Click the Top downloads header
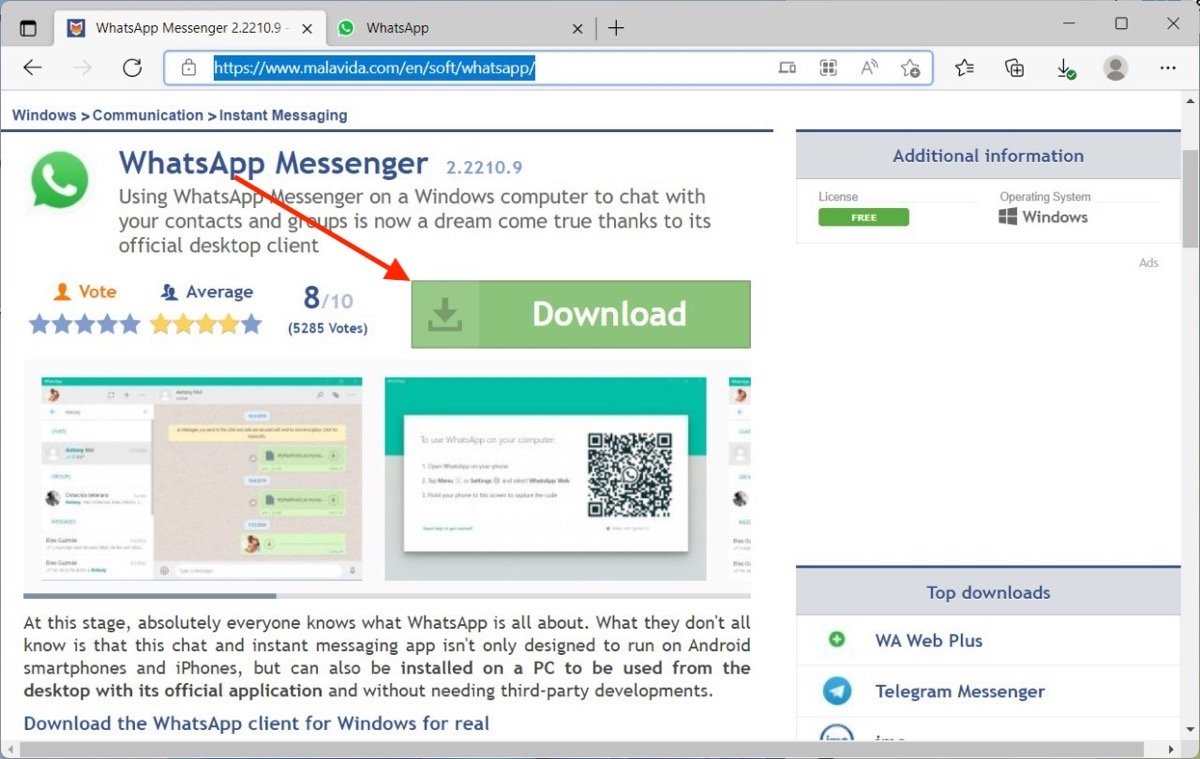Image resolution: width=1200 pixels, height=759 pixels. point(988,592)
